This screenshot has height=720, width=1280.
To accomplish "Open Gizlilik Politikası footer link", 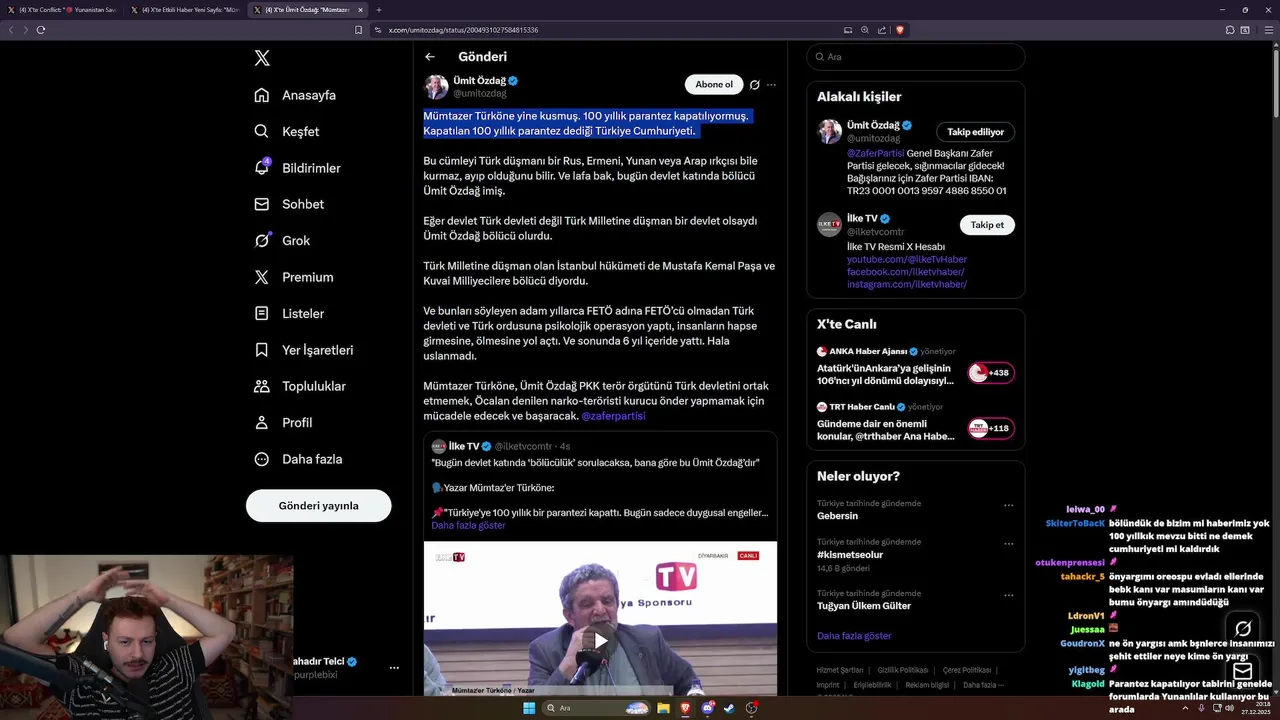I will tap(904, 670).
